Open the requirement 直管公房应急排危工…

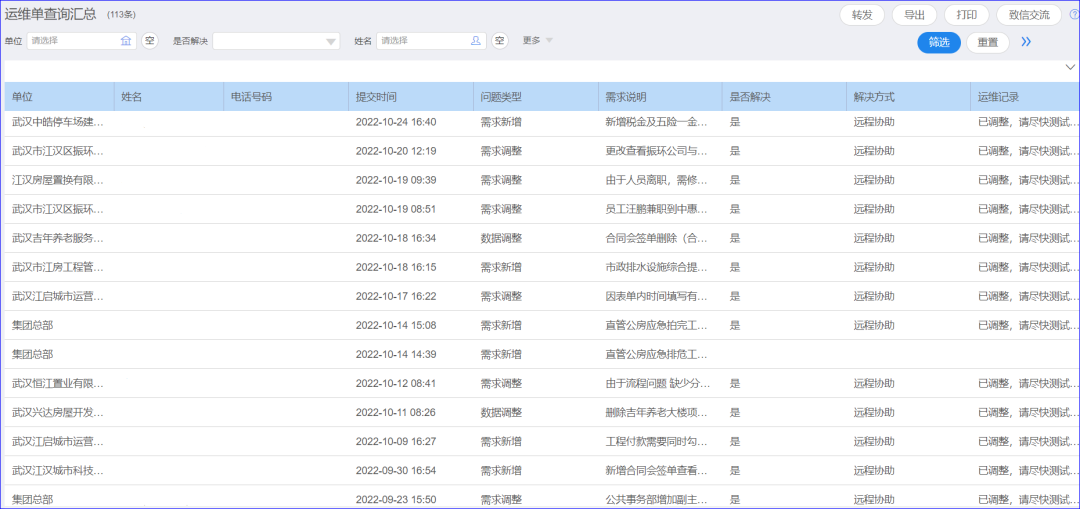[656, 354]
